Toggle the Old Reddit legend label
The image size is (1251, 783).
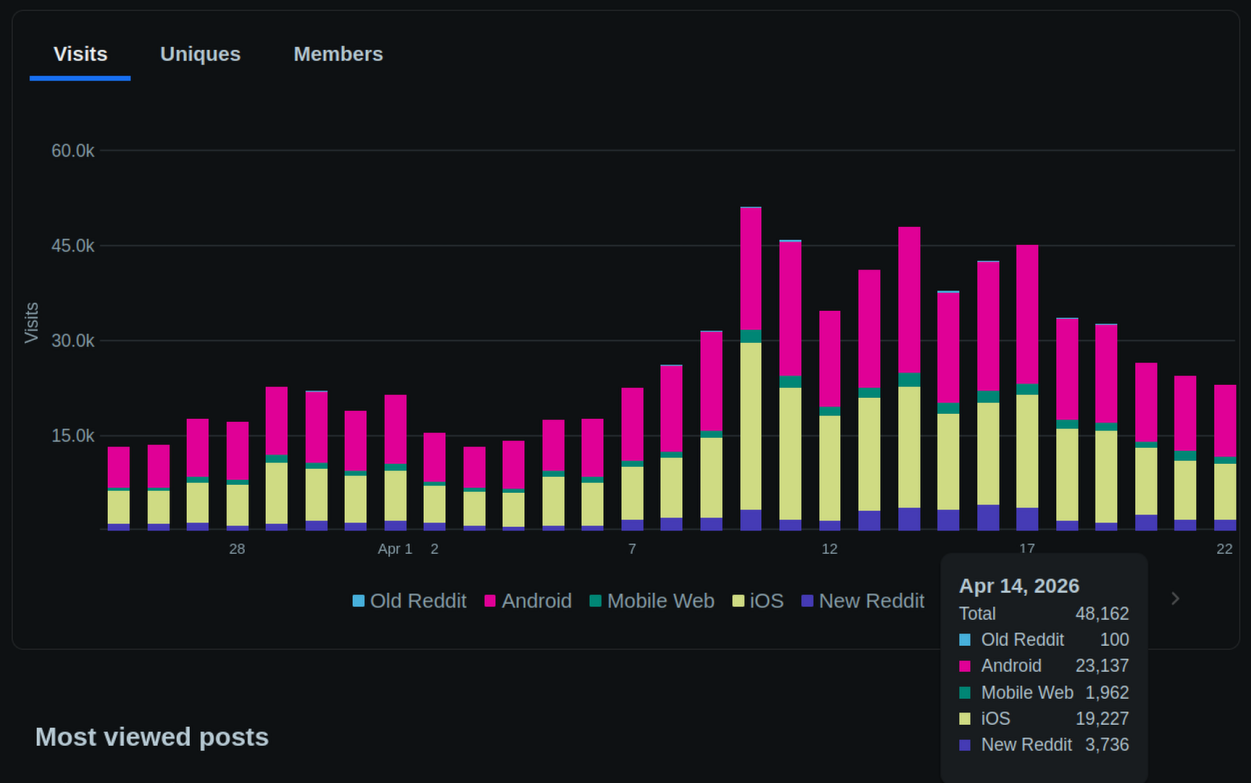[x=418, y=601]
